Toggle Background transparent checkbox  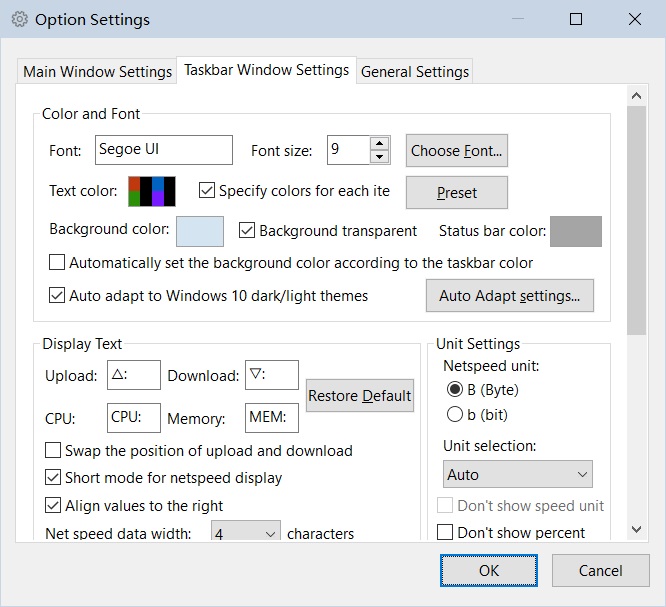click(248, 231)
